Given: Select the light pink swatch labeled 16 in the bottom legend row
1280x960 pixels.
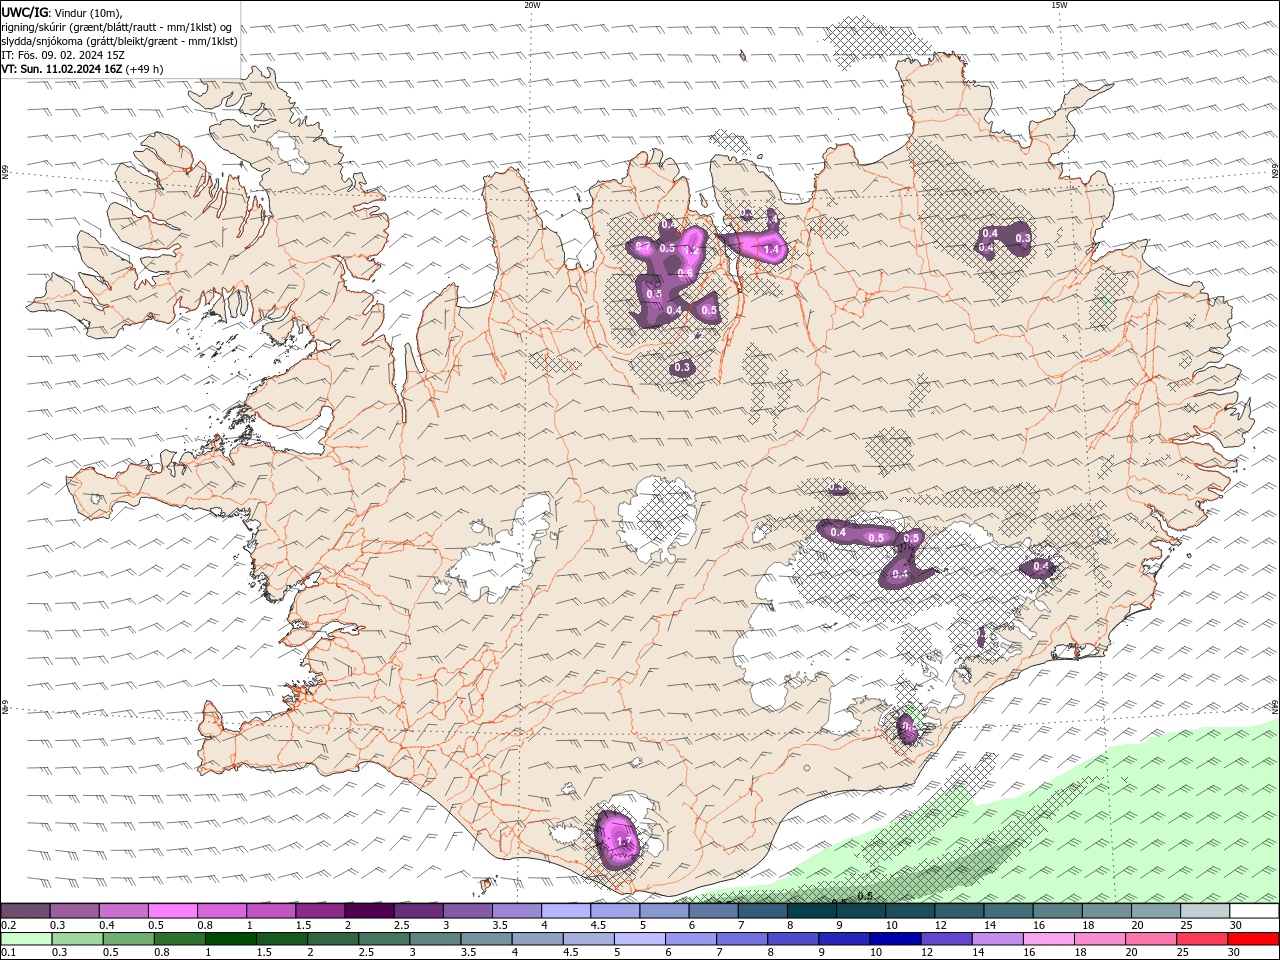Looking at the screenshot, I should [x=1047, y=939].
